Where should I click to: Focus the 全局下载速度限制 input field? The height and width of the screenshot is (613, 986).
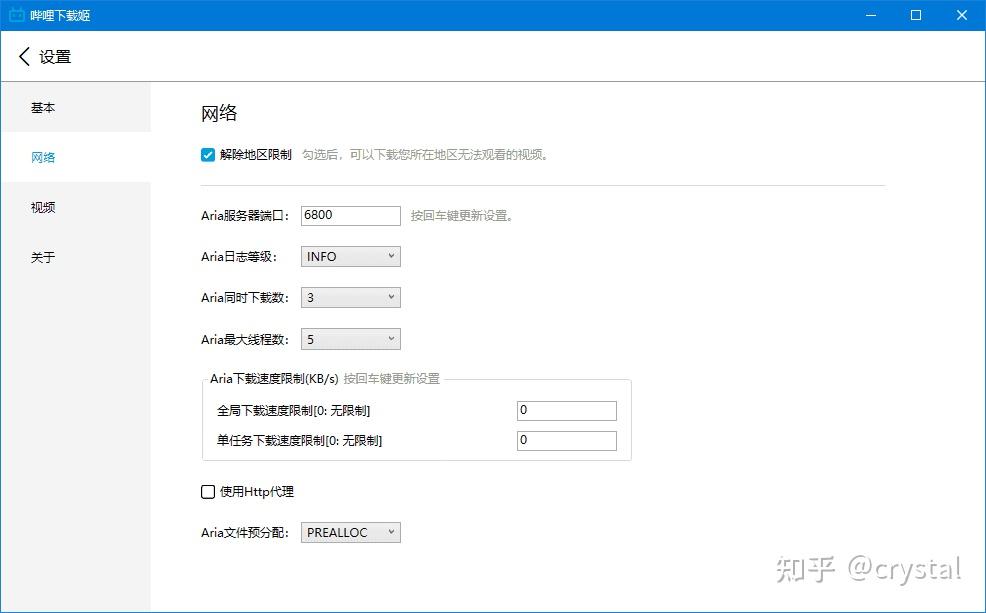pyautogui.click(x=567, y=411)
